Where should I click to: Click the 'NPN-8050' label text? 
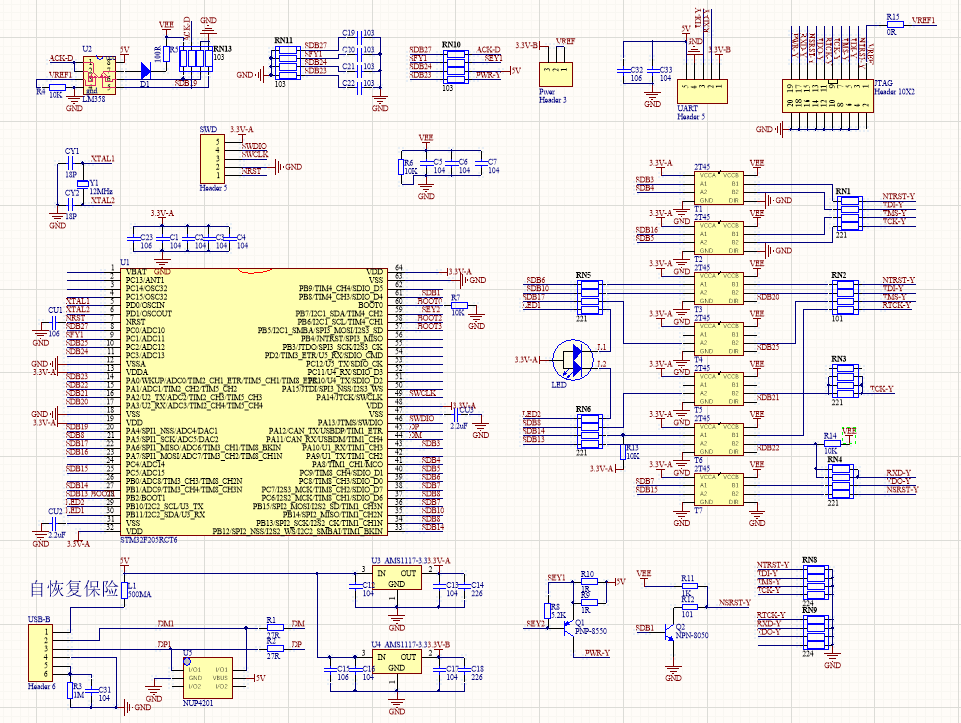[692, 635]
